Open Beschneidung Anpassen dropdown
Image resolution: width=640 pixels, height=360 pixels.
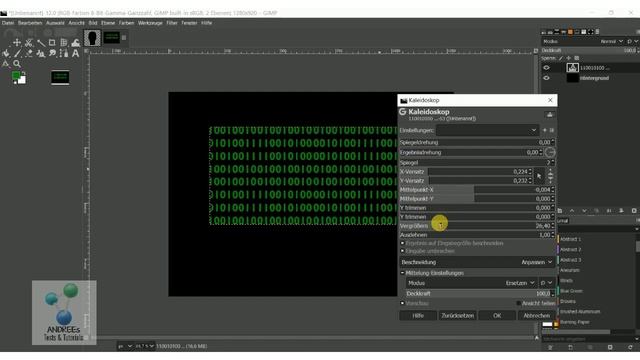[477, 262]
